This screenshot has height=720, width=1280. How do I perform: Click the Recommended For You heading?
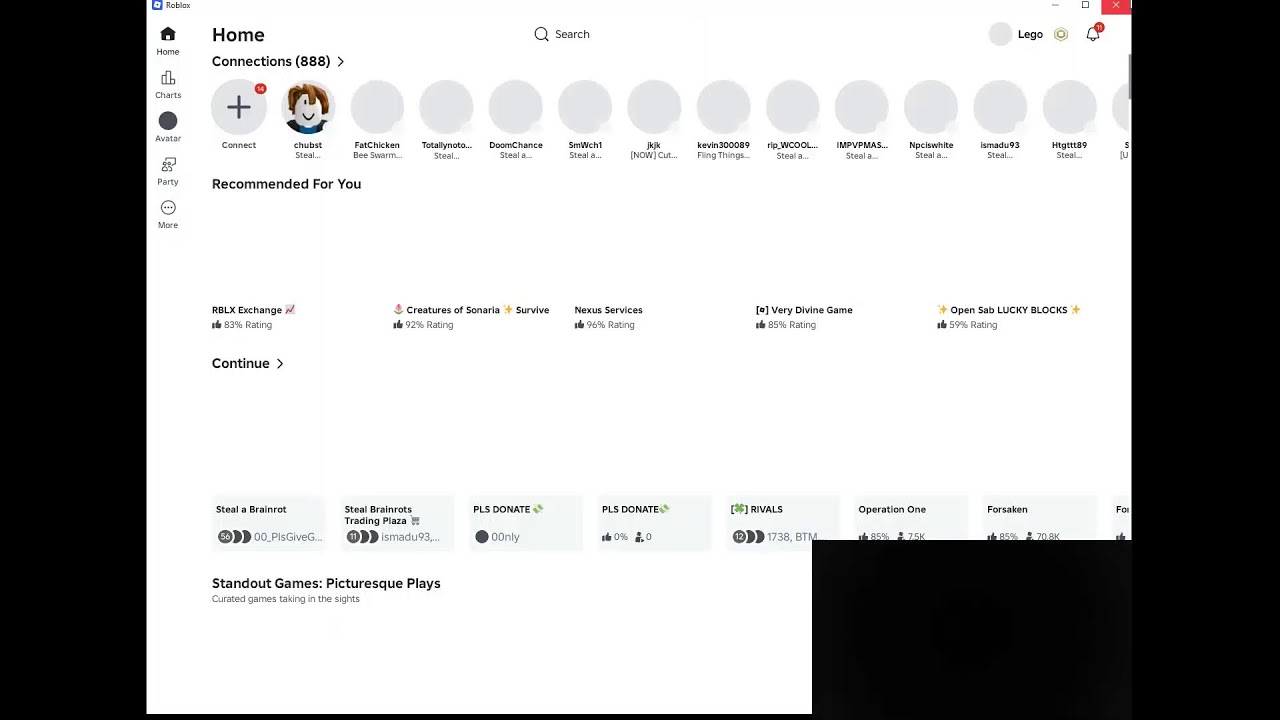click(x=286, y=184)
